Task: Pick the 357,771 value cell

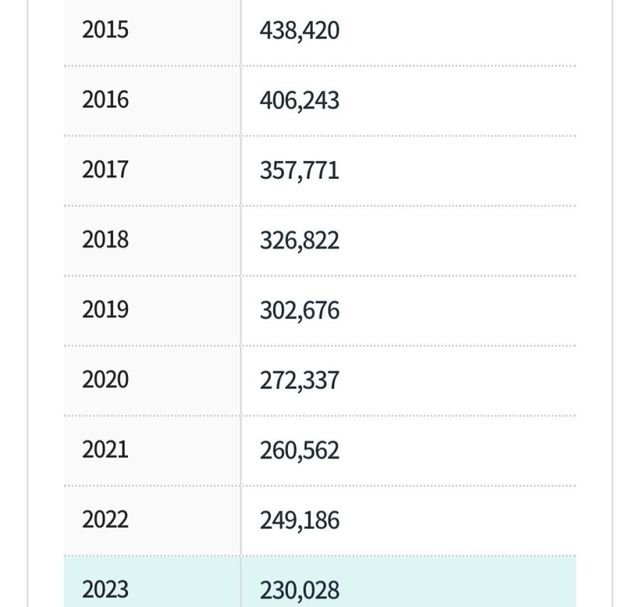Action: [299, 171]
